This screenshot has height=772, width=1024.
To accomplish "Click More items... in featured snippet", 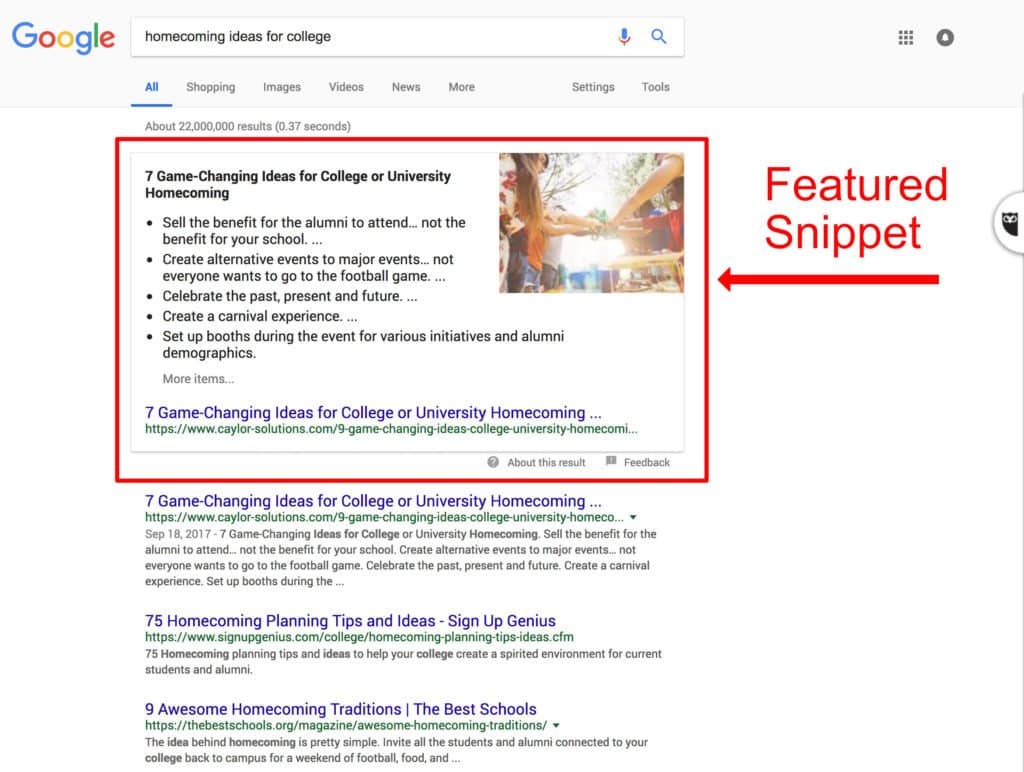I will click(x=198, y=379).
